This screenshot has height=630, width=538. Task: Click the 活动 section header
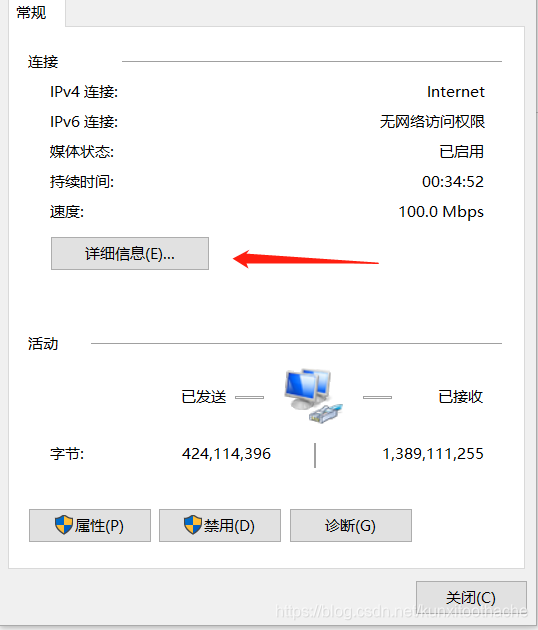[x=43, y=344]
